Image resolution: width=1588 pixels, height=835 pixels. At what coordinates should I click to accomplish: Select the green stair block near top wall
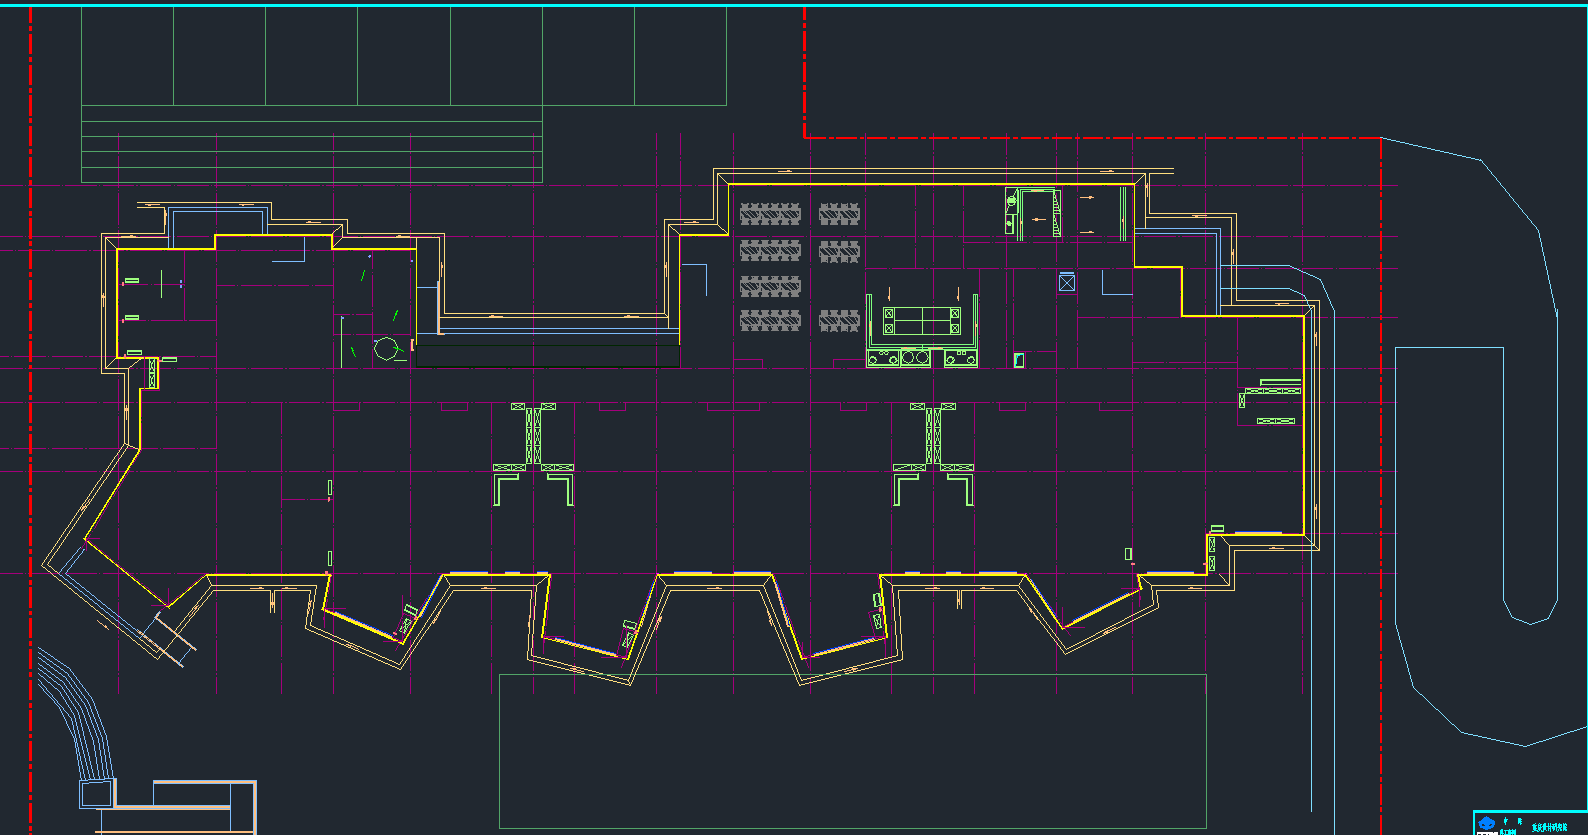[x=1035, y=213]
